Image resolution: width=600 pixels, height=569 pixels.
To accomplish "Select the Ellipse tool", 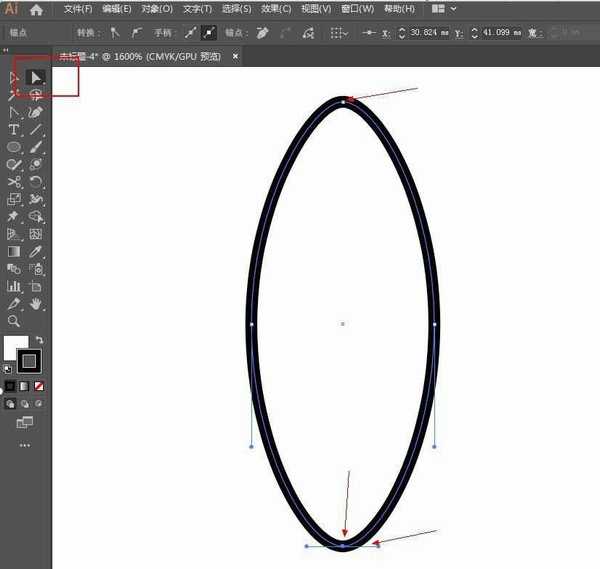I will tap(14, 147).
